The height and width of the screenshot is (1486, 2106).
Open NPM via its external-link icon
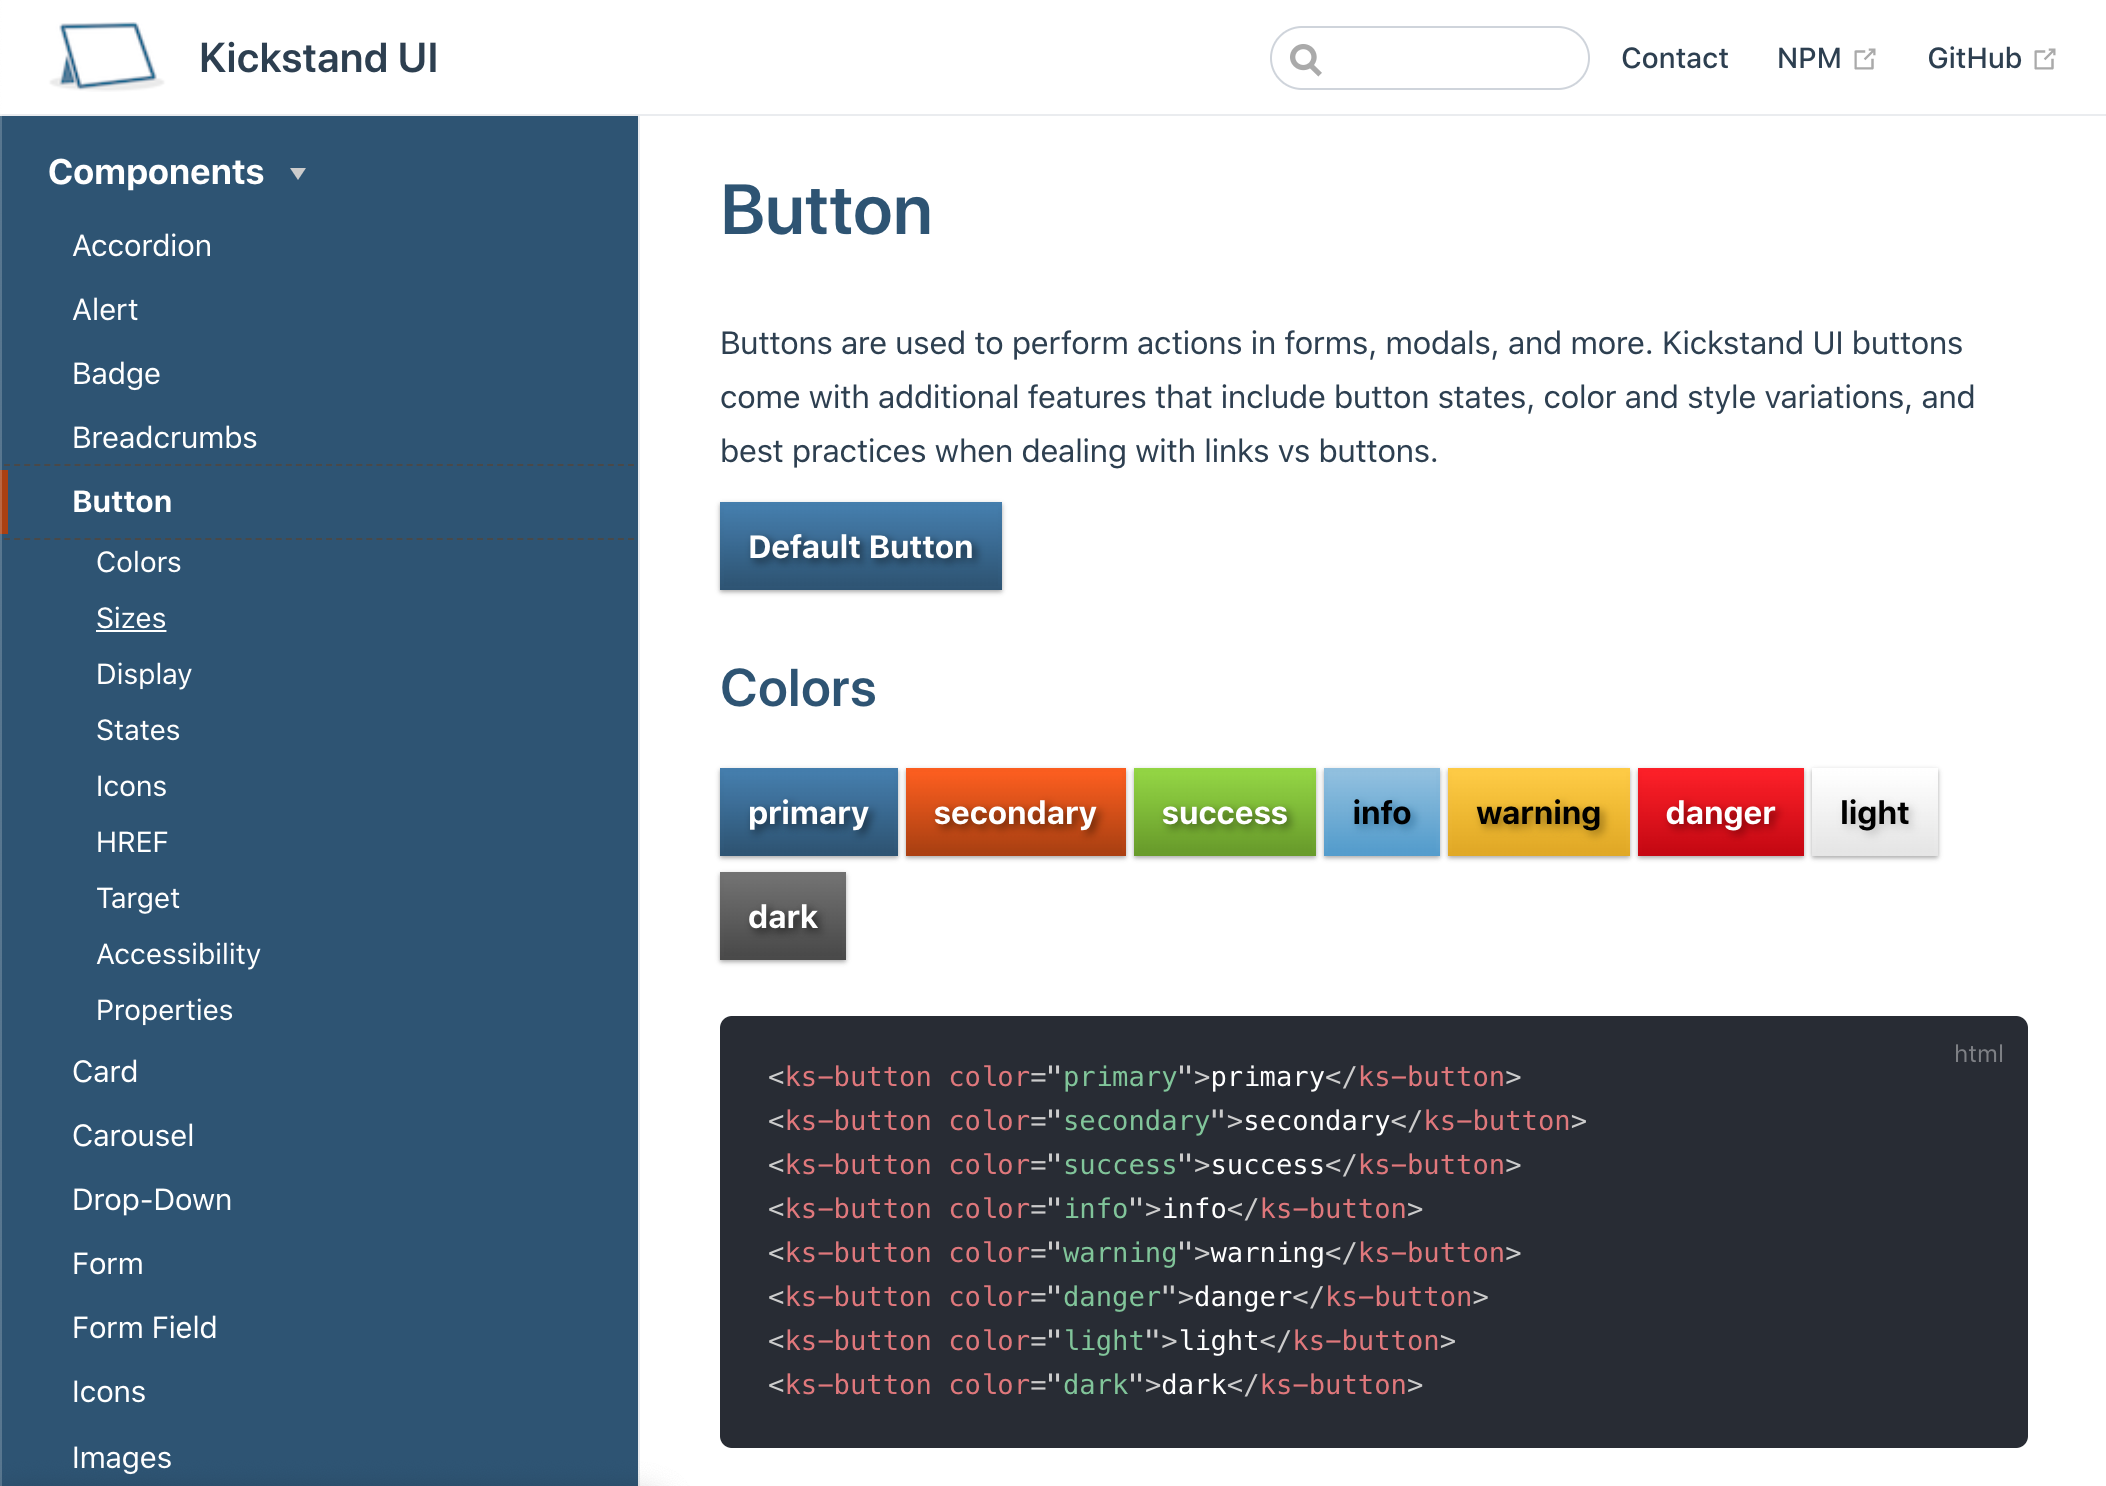tap(1866, 58)
